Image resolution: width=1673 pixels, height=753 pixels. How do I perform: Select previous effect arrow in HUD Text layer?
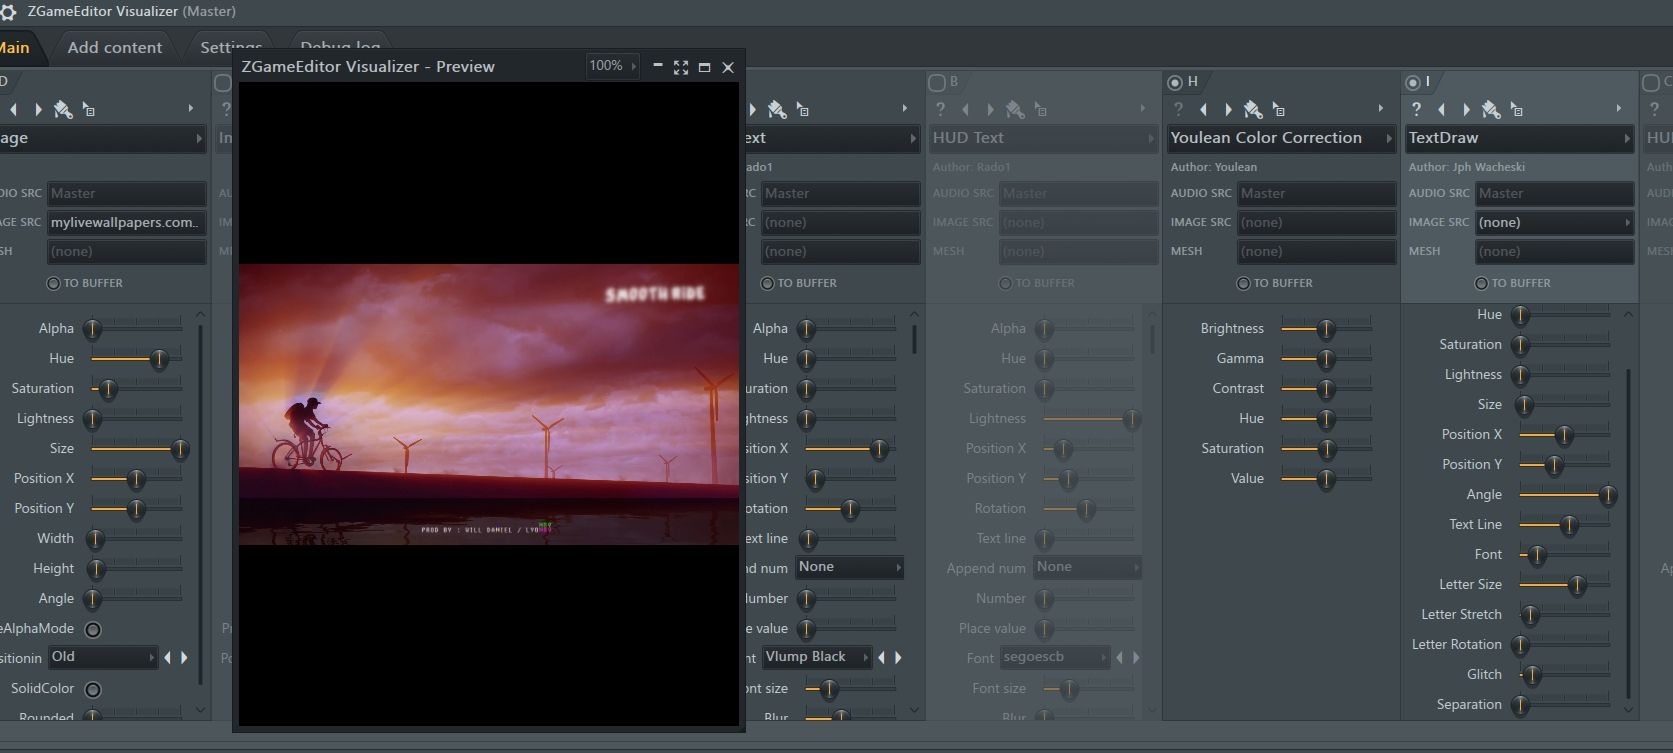[965, 109]
